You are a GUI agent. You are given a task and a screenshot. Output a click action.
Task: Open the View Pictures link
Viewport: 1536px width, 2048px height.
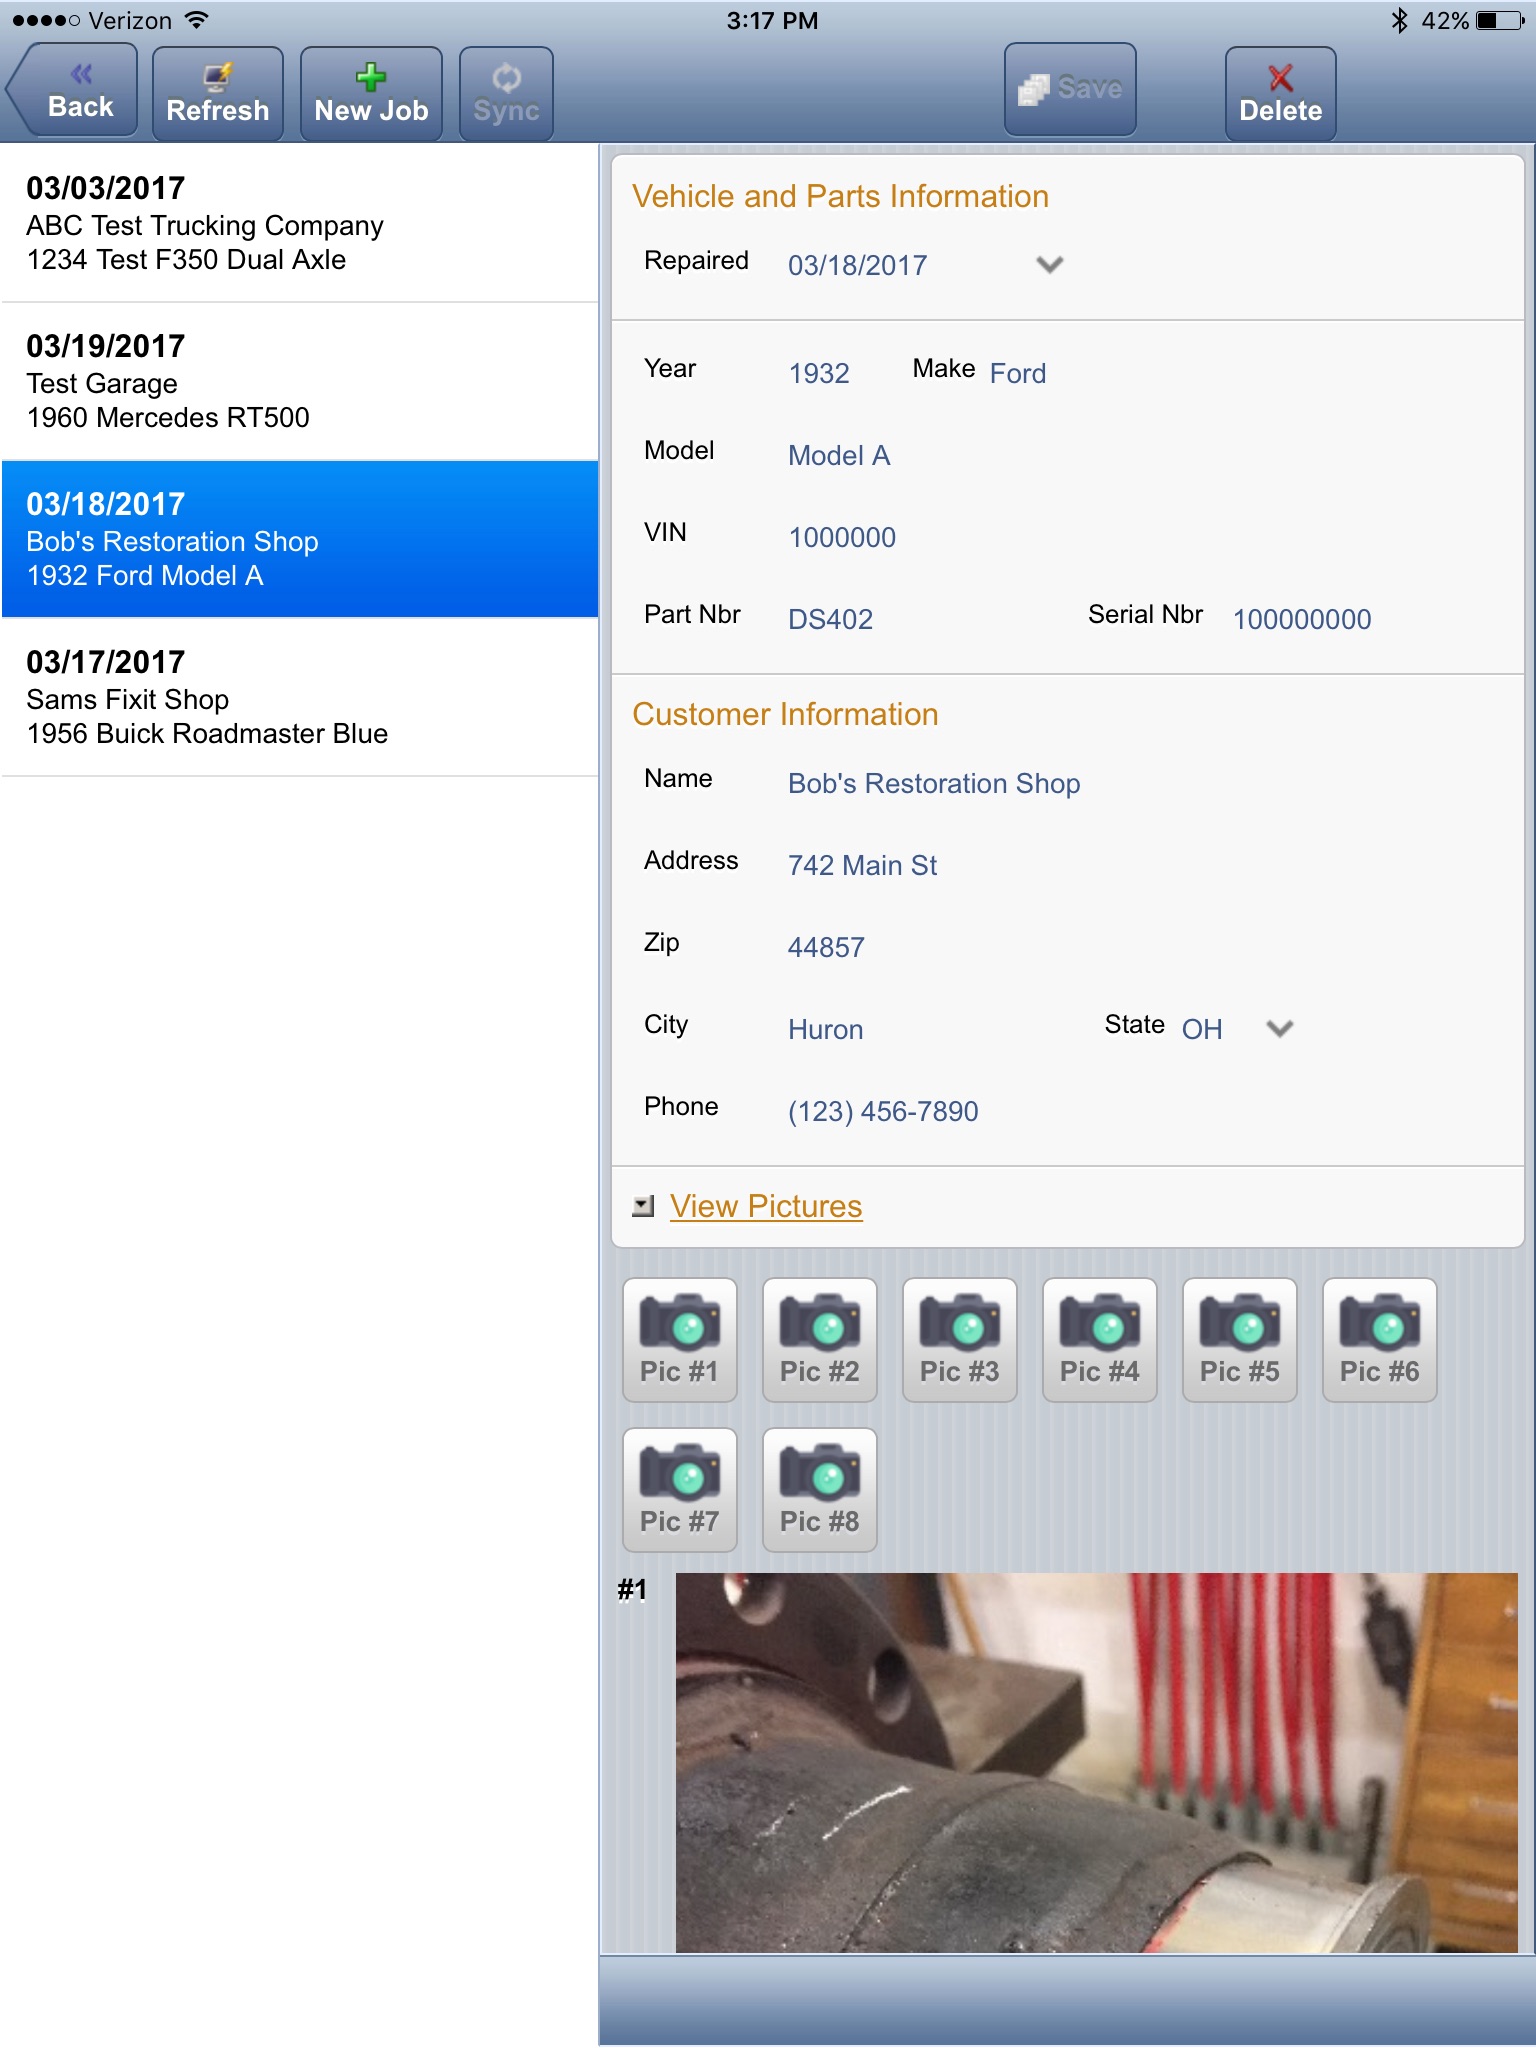766,1206
